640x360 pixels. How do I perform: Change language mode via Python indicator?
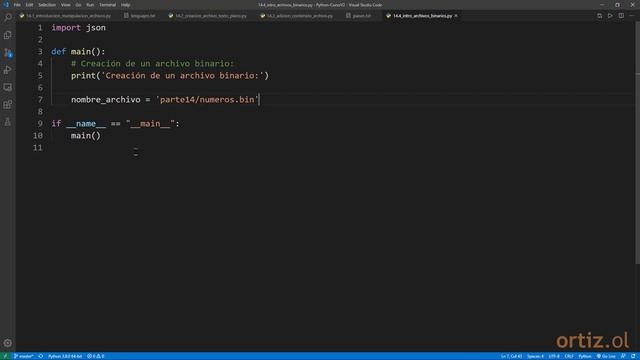coord(584,356)
